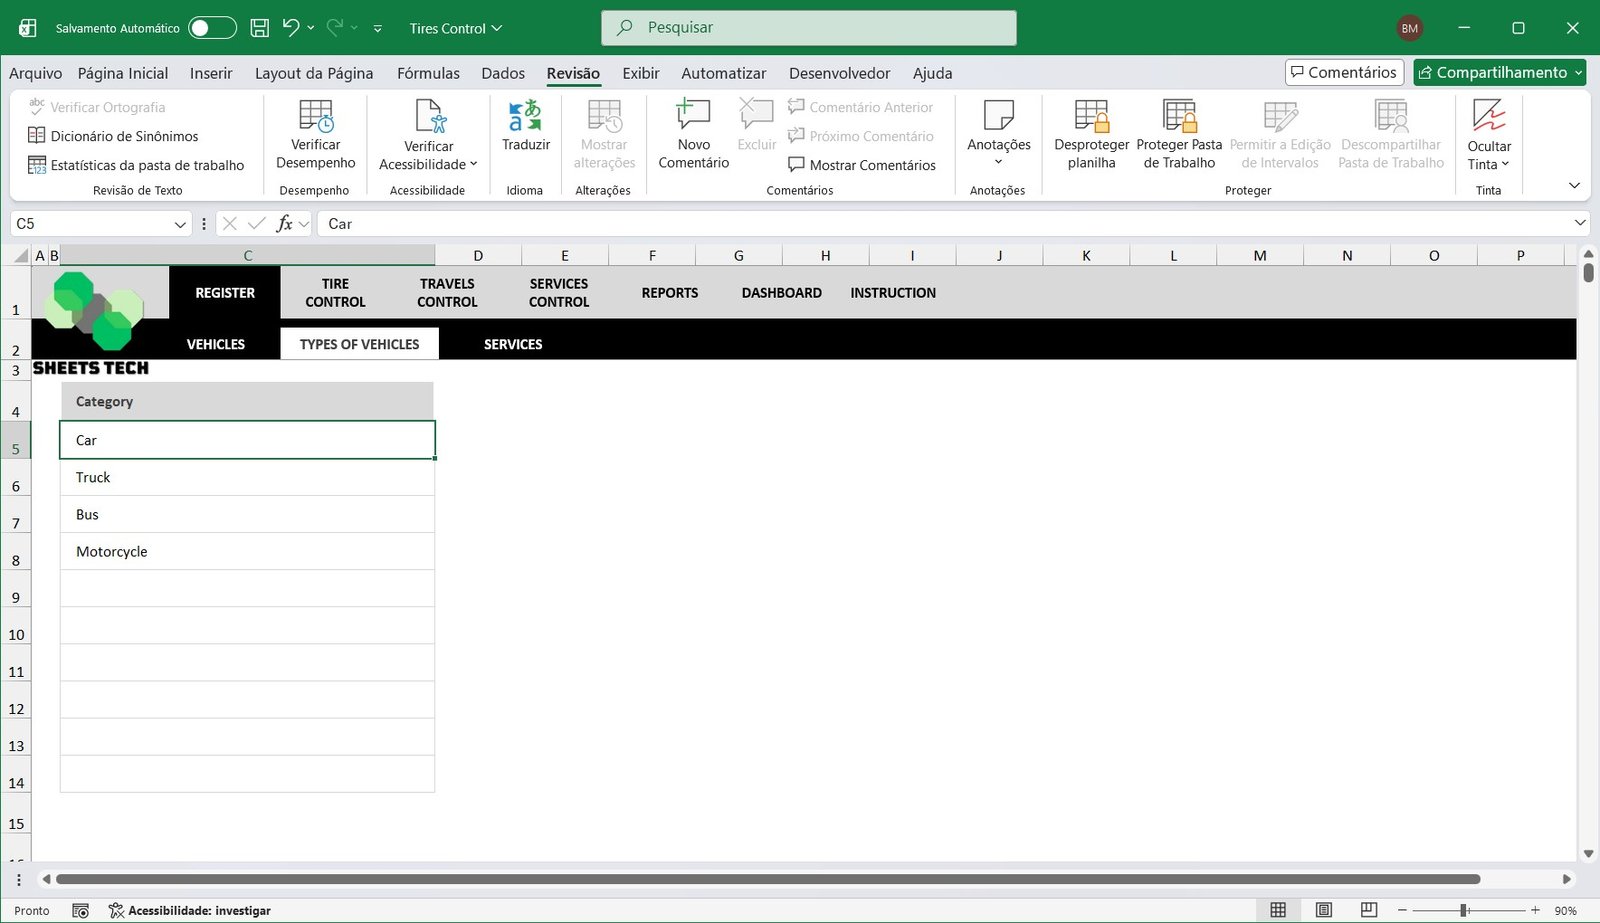1600x923 pixels.
Task: Toggle the Salvamento Automático switch
Action: coord(212,28)
